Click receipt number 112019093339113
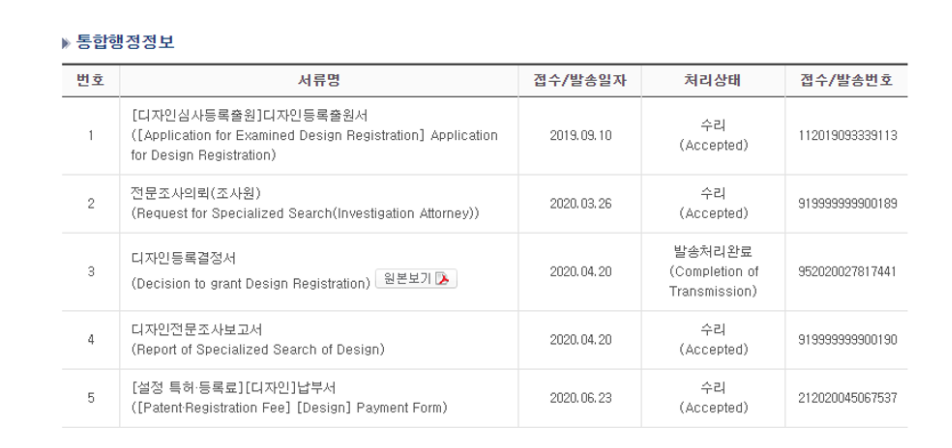 [847, 135]
